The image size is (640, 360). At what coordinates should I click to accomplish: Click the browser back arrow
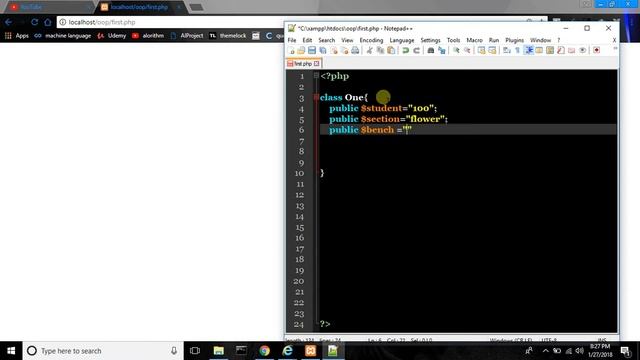coord(9,22)
